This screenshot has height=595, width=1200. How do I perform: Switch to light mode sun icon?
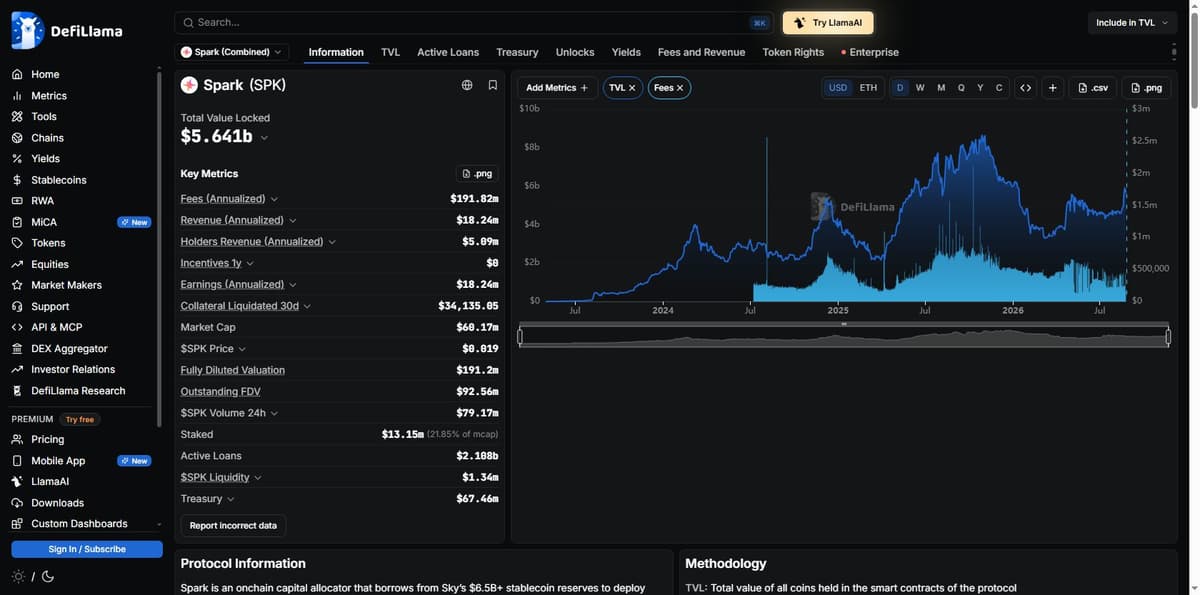pyautogui.click(x=18, y=576)
